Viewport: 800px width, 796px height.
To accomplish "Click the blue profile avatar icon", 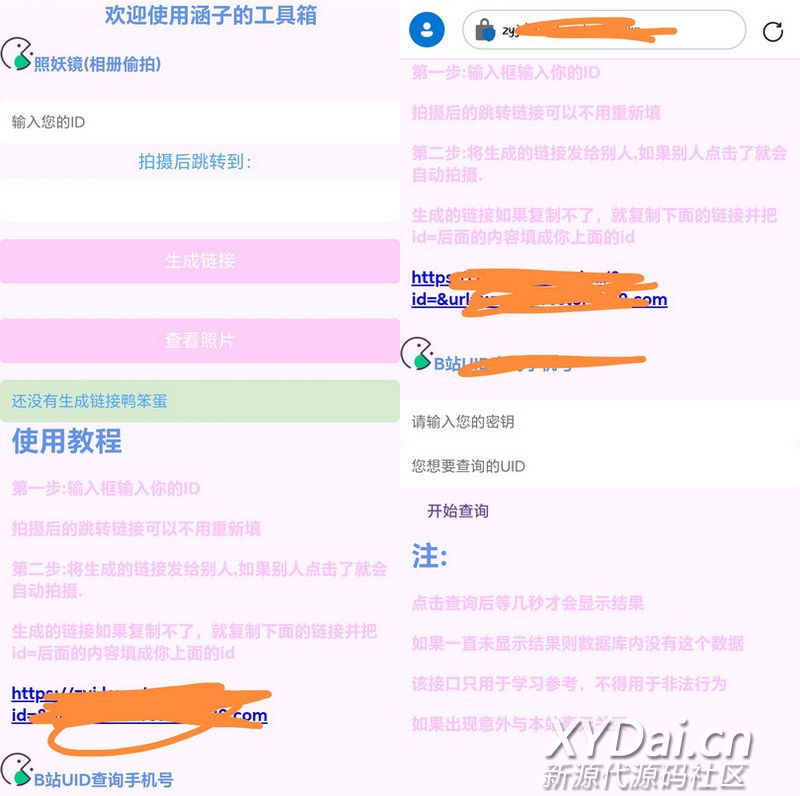I will [x=427, y=30].
